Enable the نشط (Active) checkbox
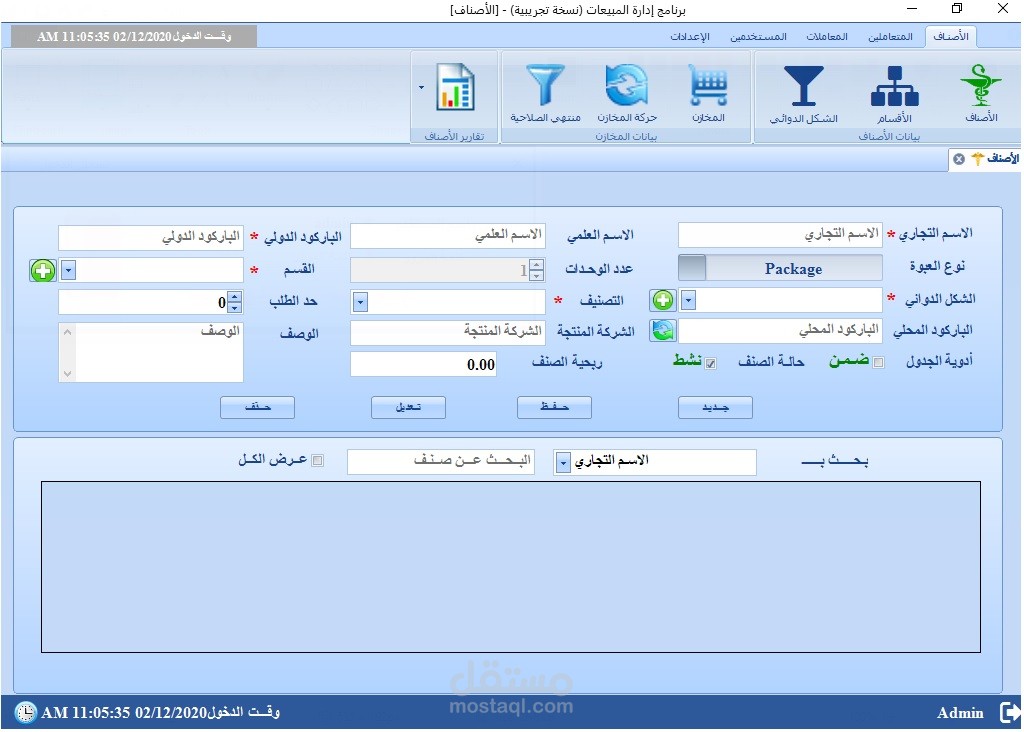Viewport: 1024px width, 732px height. tap(711, 363)
